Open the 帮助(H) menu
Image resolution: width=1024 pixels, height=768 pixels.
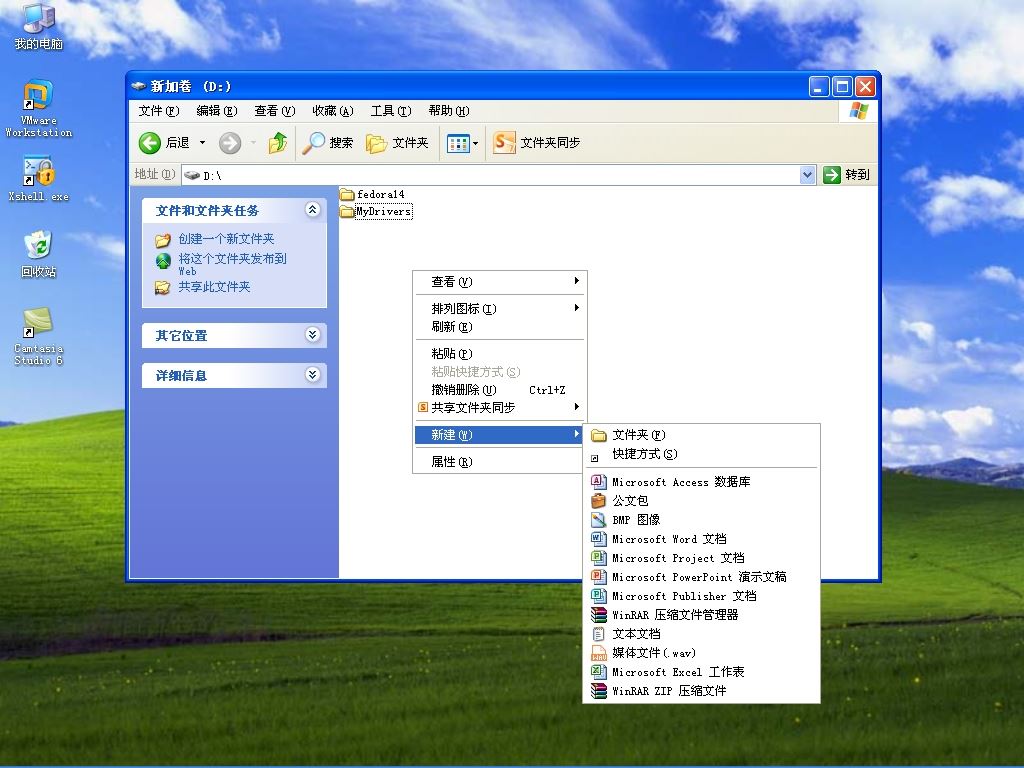pyautogui.click(x=449, y=111)
